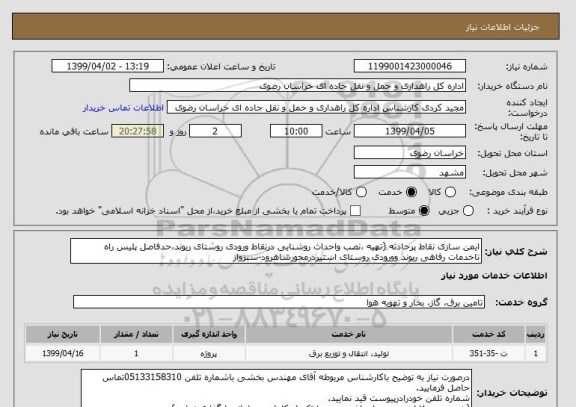The height and width of the screenshot is (407, 576).
Task: Click the need date cell 1399/04/16
Action: (x=62, y=353)
